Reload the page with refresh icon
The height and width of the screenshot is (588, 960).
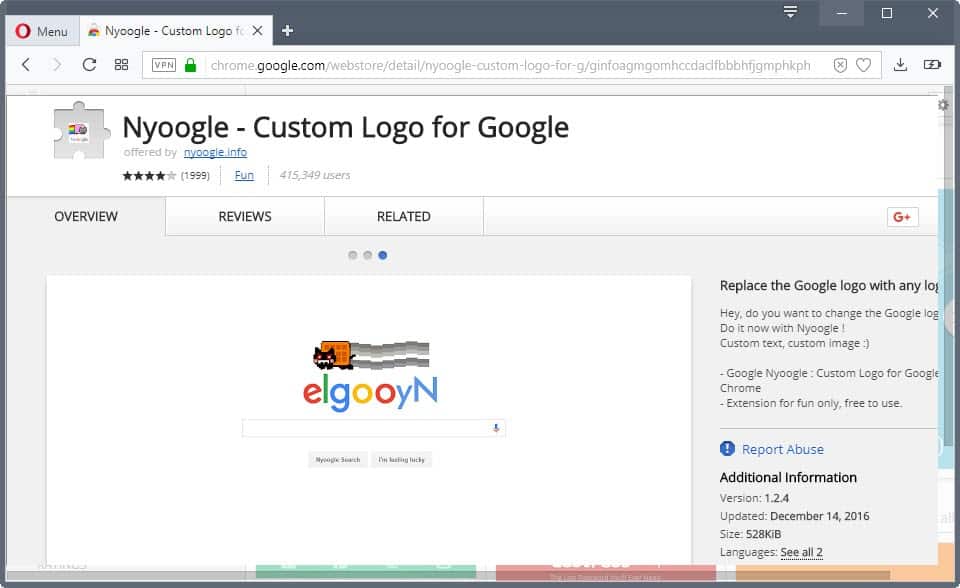pyautogui.click(x=89, y=65)
